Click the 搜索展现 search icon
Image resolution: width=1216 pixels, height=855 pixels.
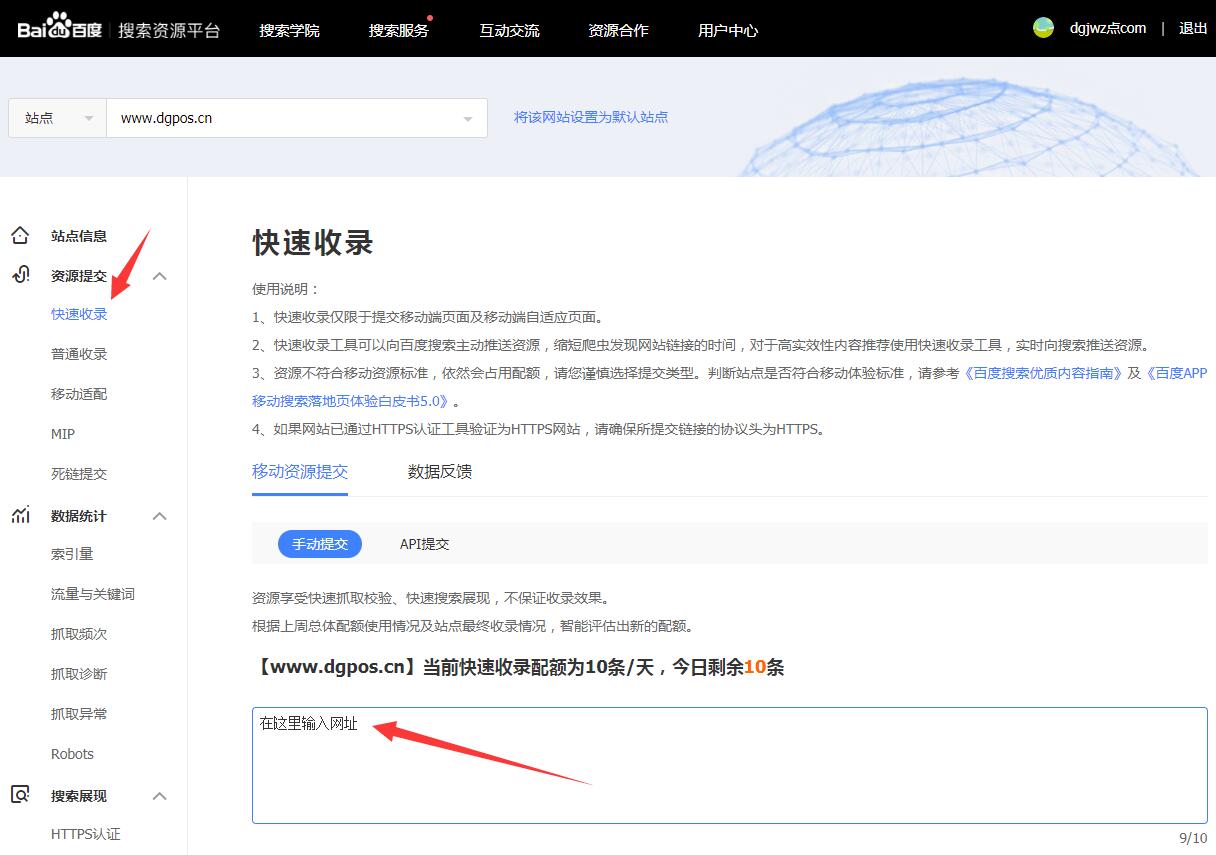click(x=20, y=795)
